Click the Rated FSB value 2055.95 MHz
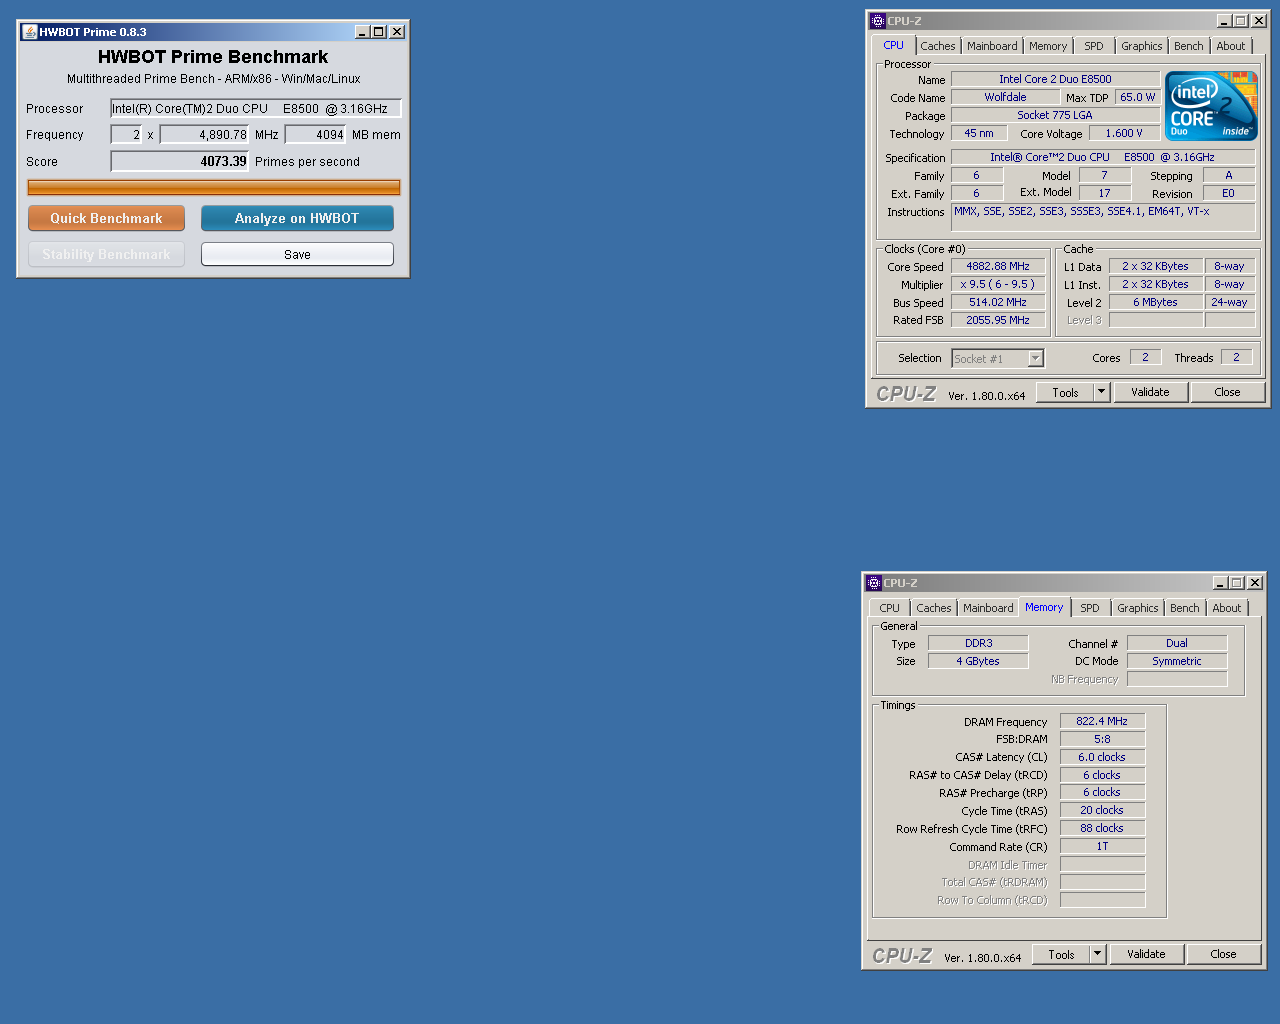This screenshot has height=1024, width=1280. point(998,320)
